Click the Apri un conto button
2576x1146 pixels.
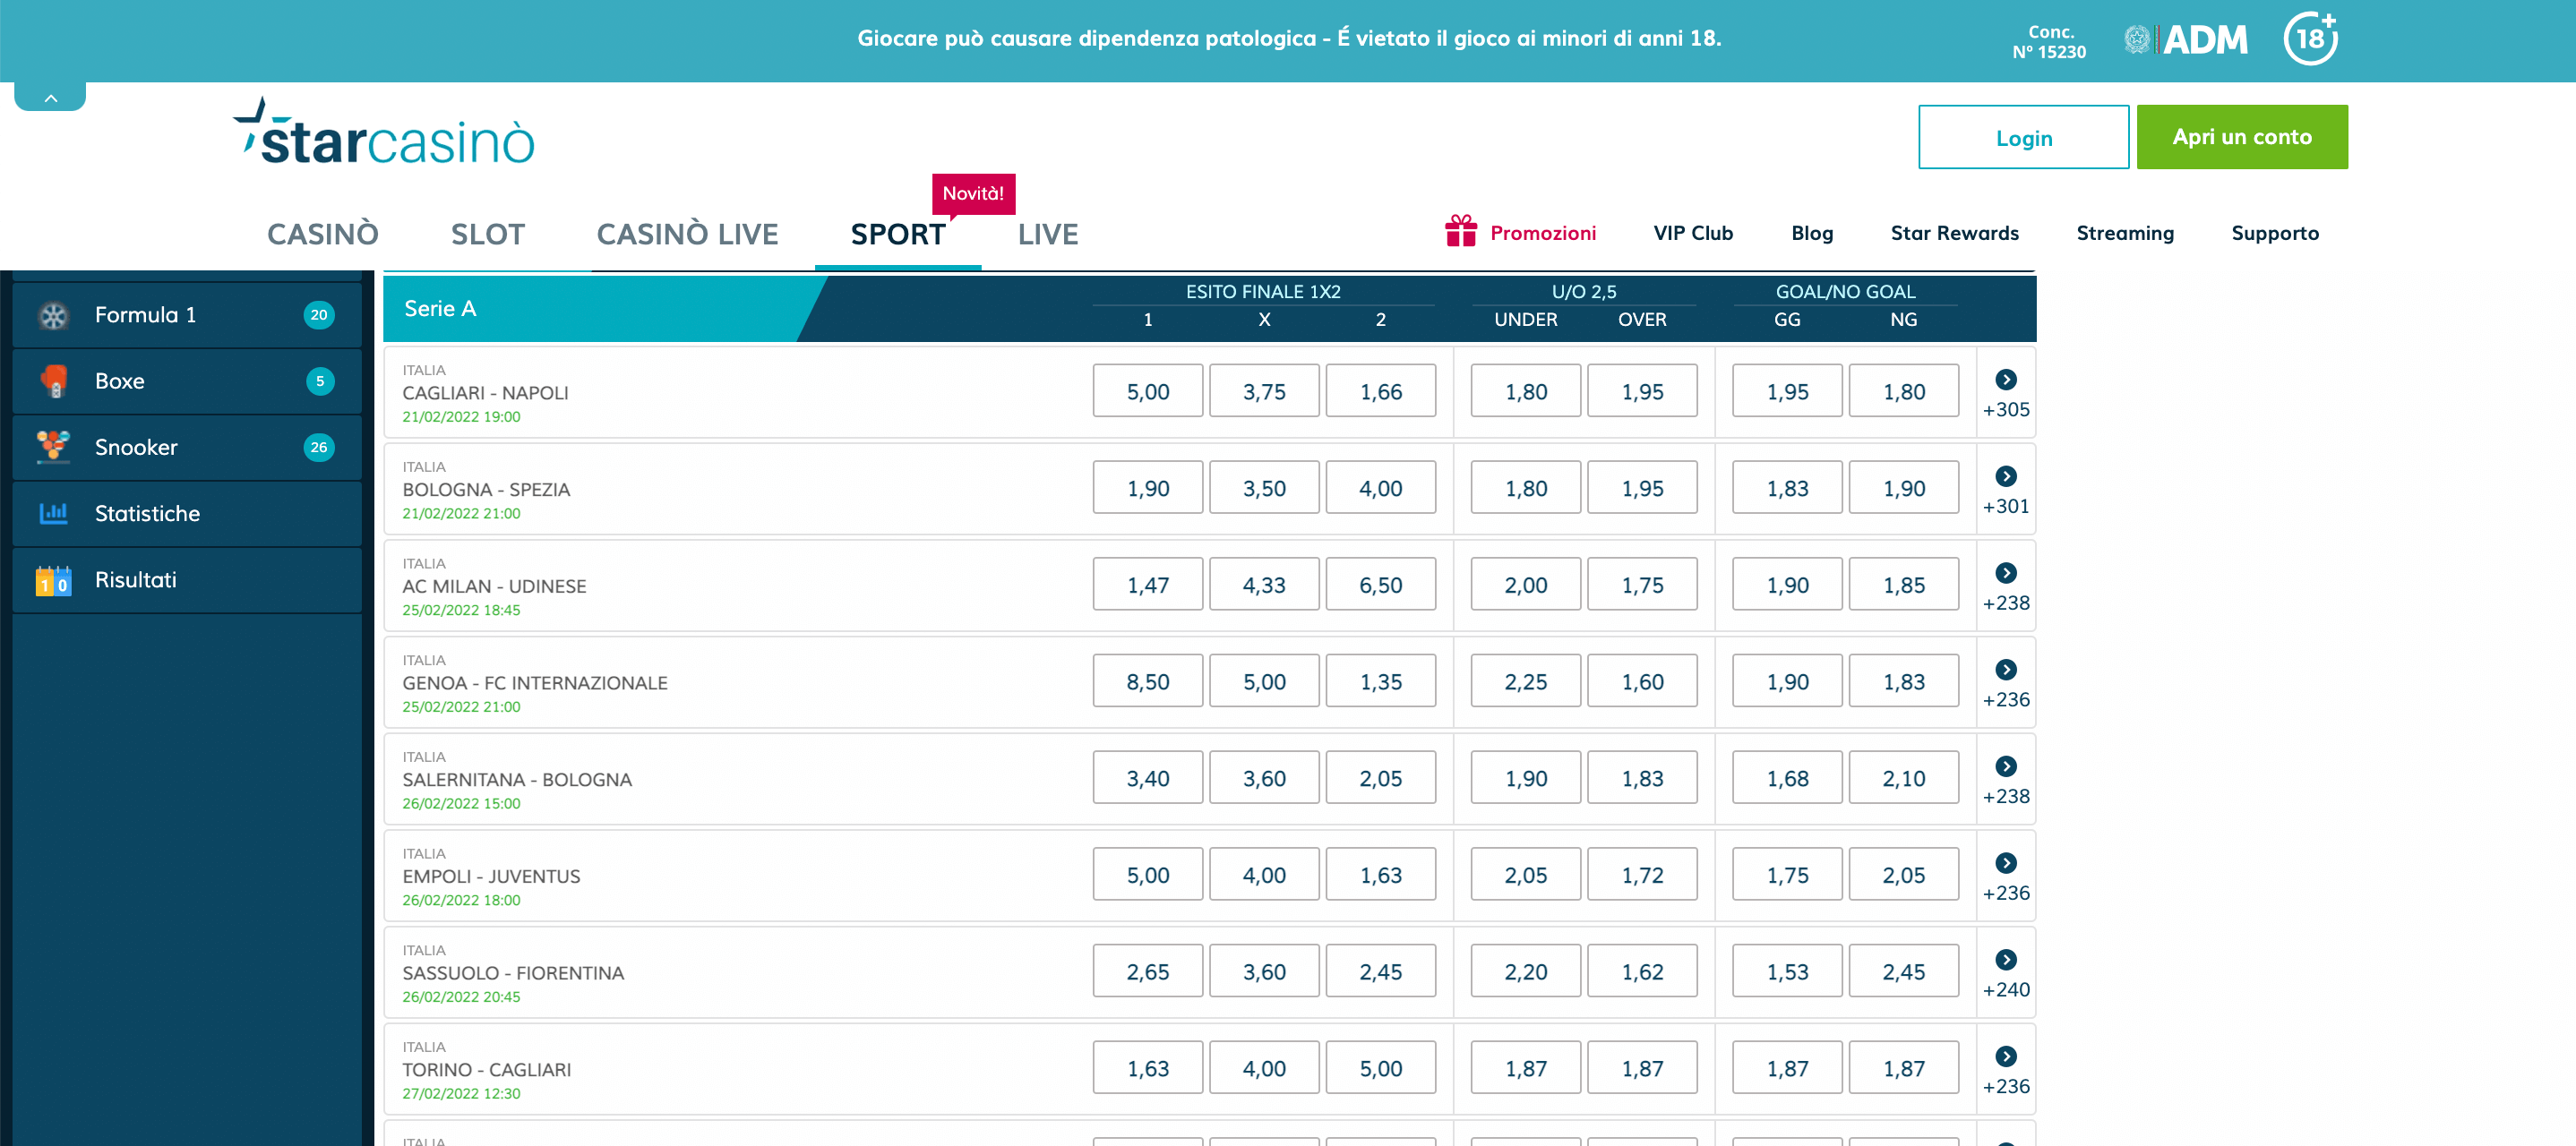tap(2242, 137)
